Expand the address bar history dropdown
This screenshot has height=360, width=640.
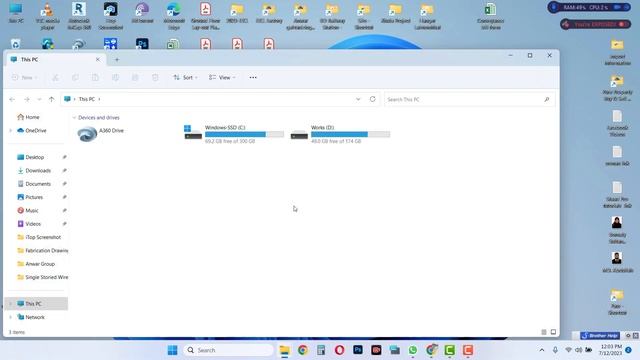pyautogui.click(x=358, y=99)
